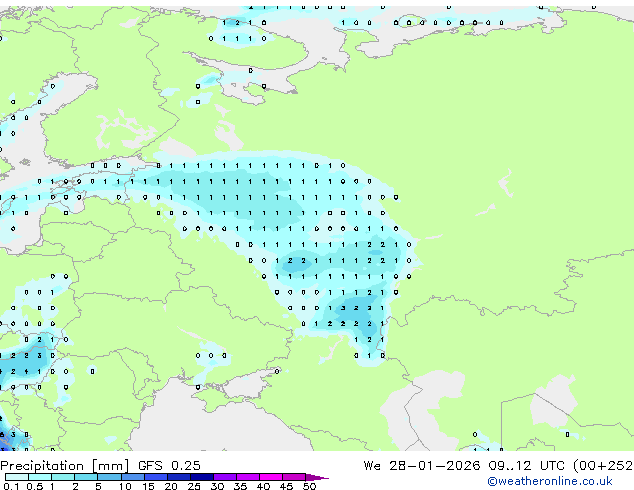The width and height of the screenshot is (634, 490).
Task: Pick legend swatch between 1 and 2
Action: [x=63, y=477]
